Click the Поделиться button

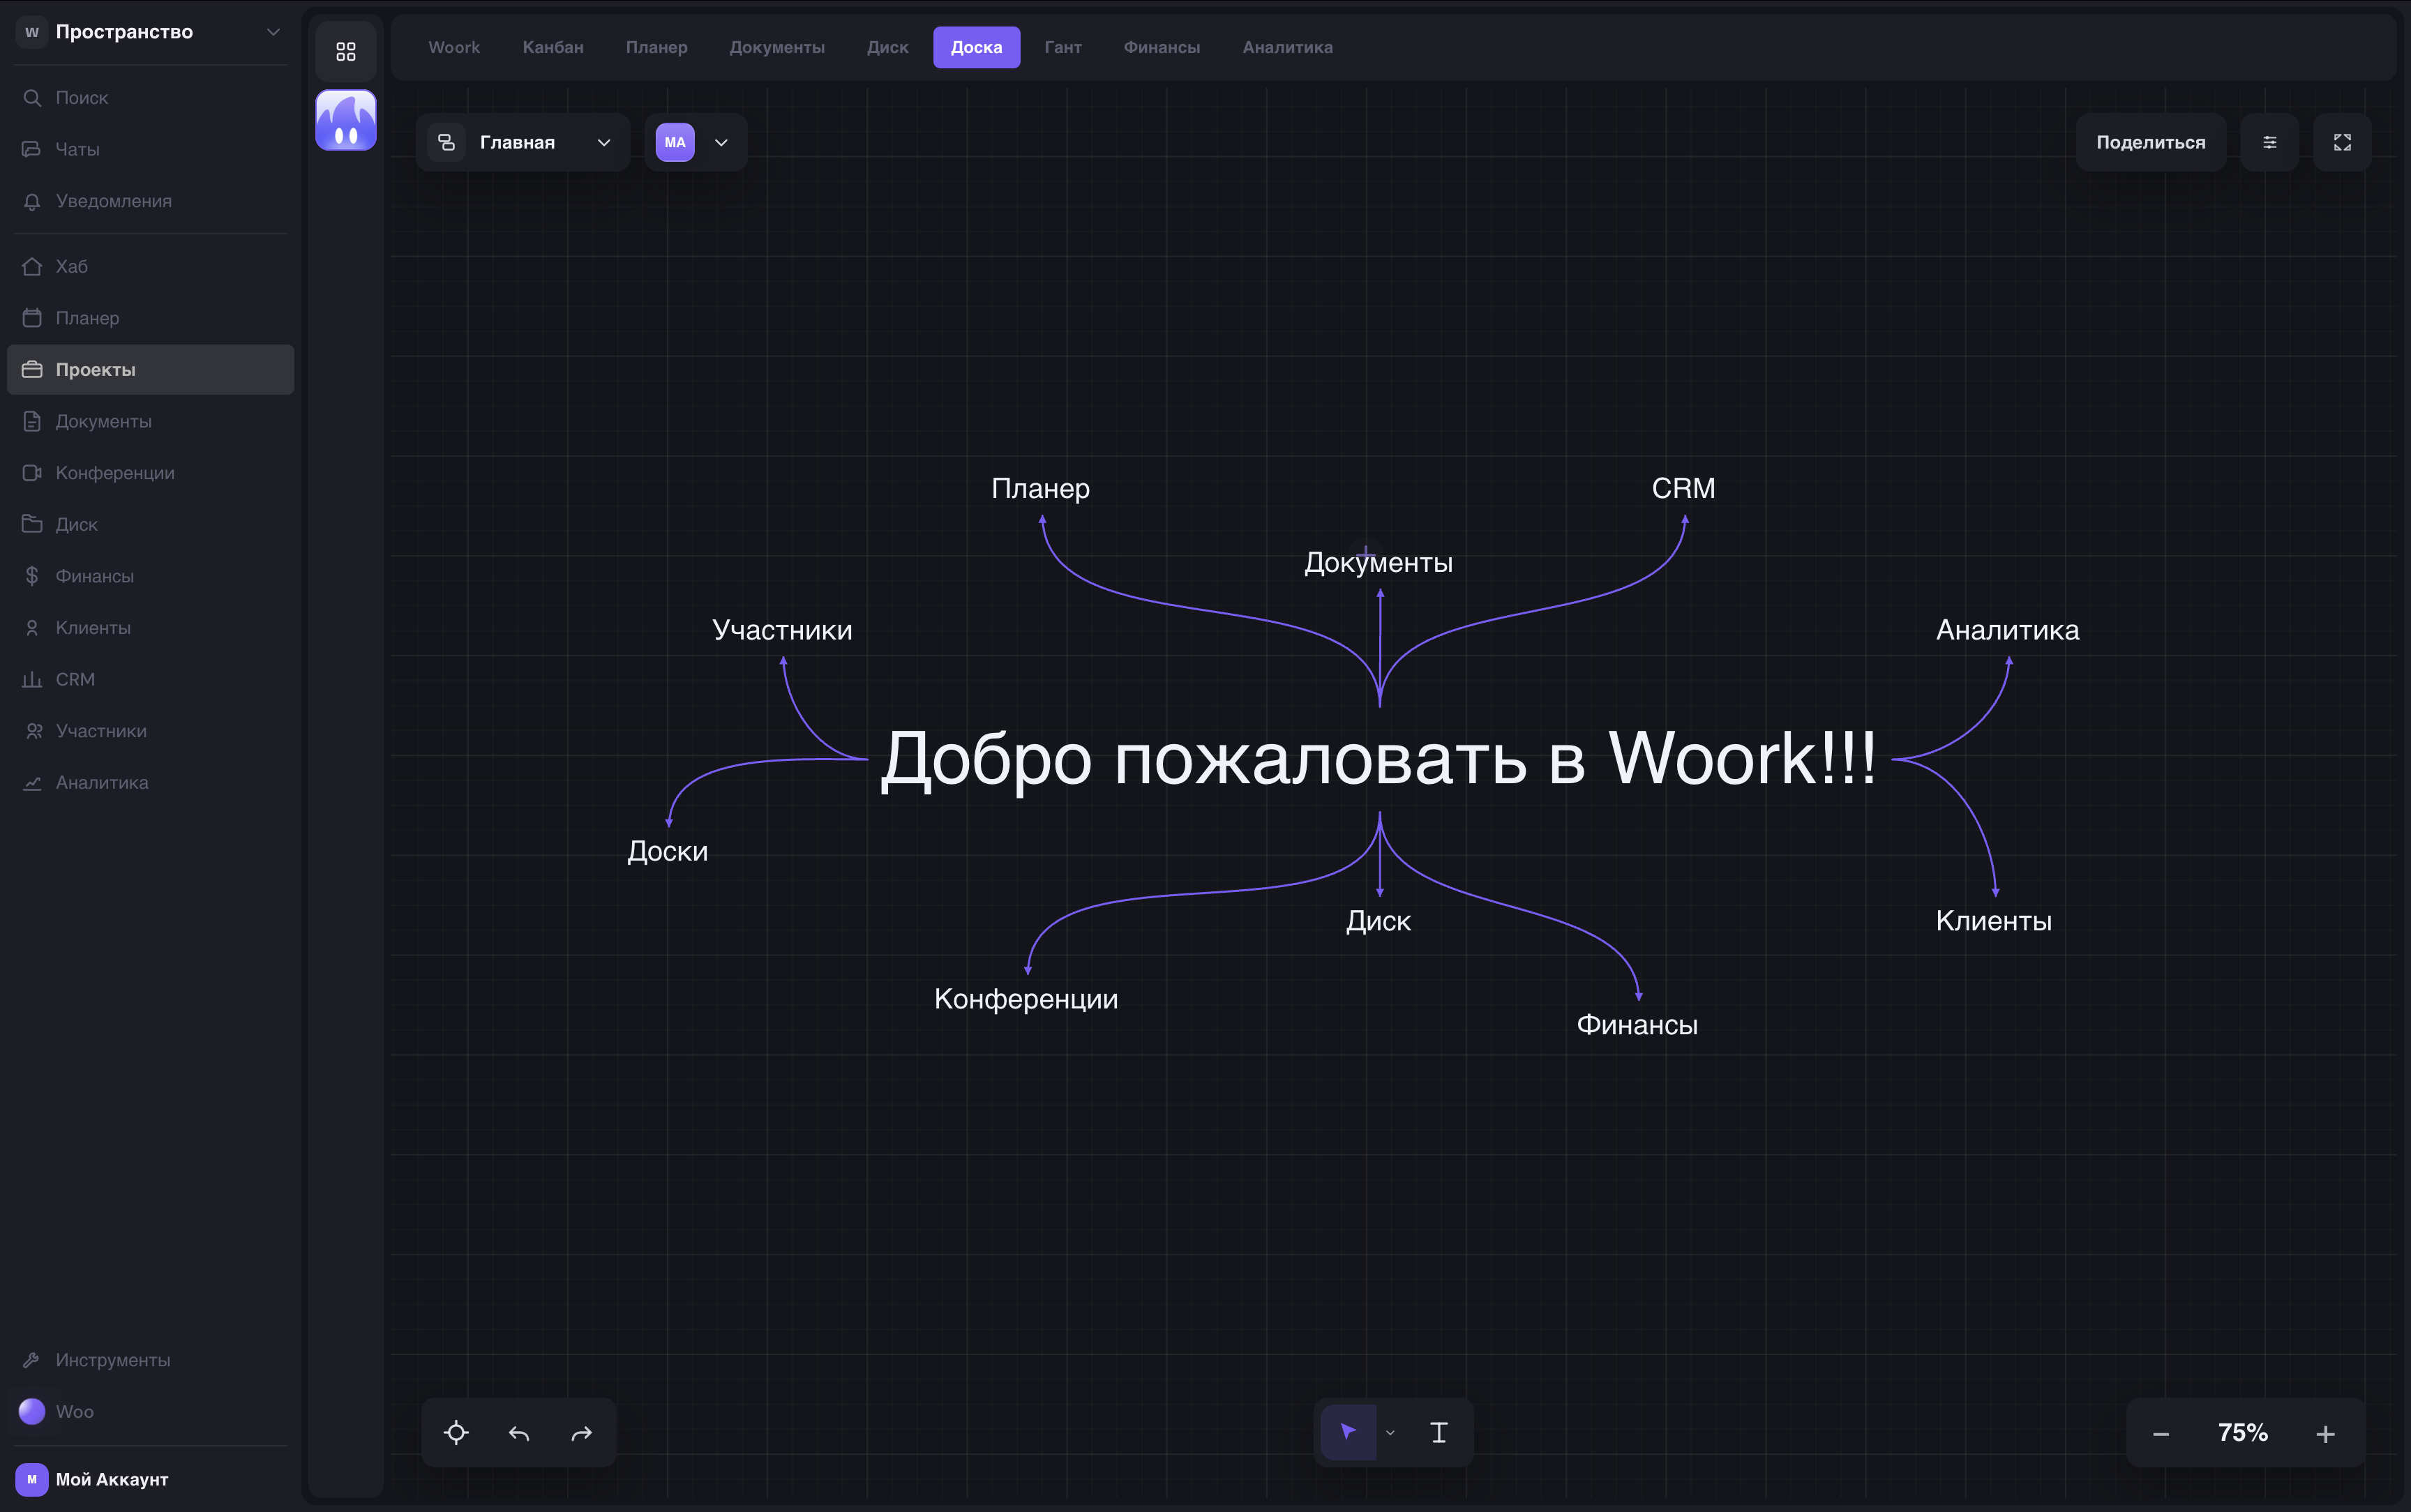tap(2149, 141)
